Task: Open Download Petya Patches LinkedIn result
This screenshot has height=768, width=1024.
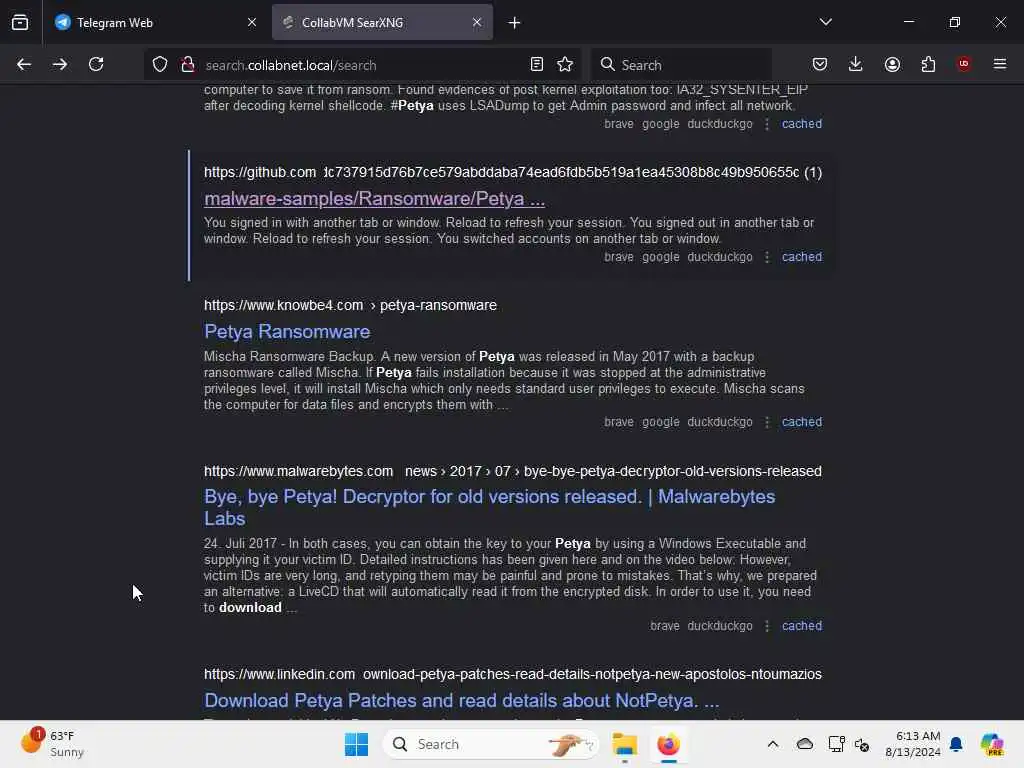Action: coord(462,701)
